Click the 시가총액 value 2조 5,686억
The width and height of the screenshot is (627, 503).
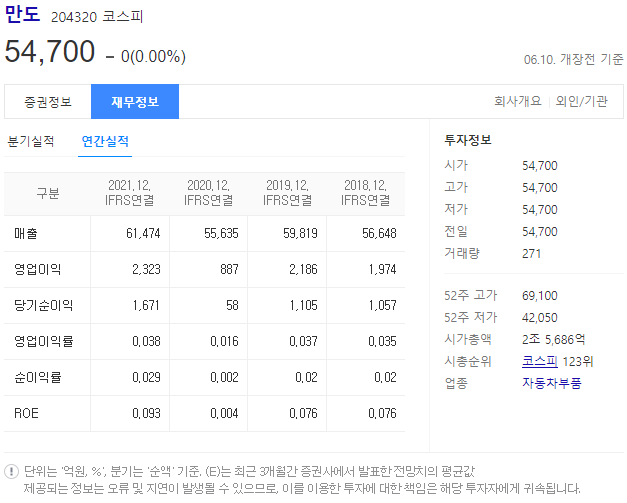click(x=554, y=339)
